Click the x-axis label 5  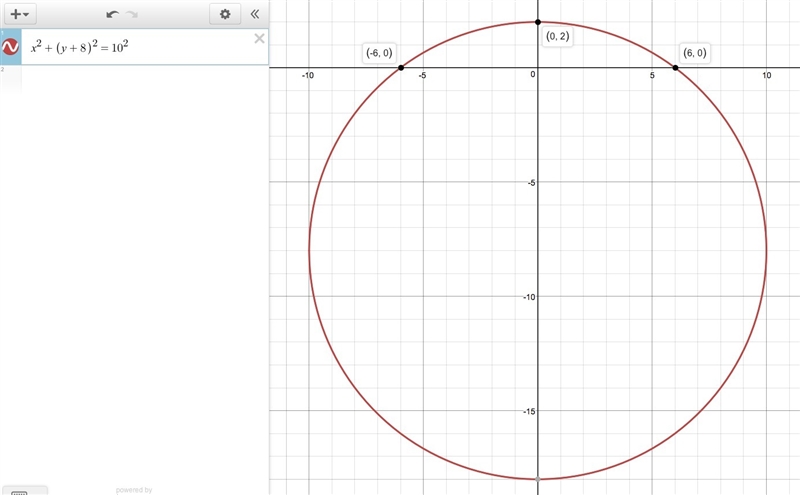(652, 76)
